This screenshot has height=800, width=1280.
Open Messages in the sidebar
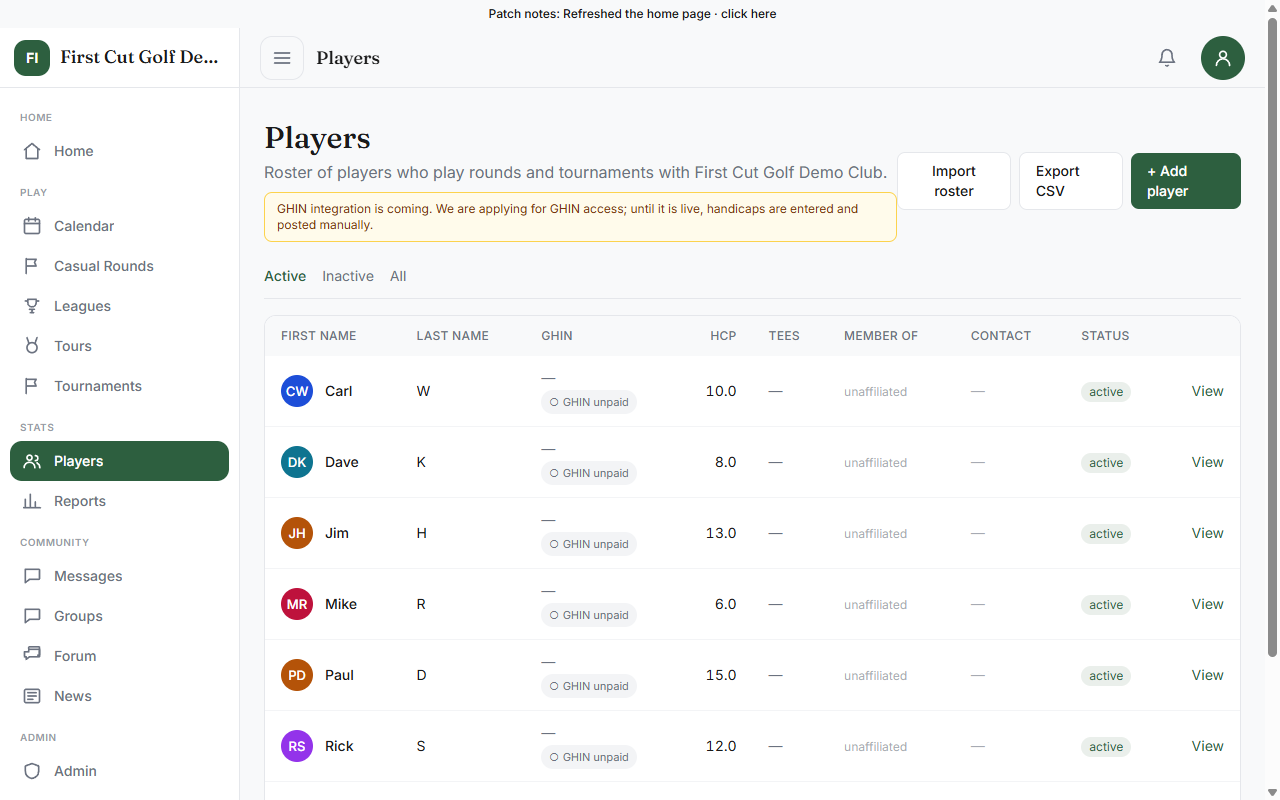(x=119, y=576)
